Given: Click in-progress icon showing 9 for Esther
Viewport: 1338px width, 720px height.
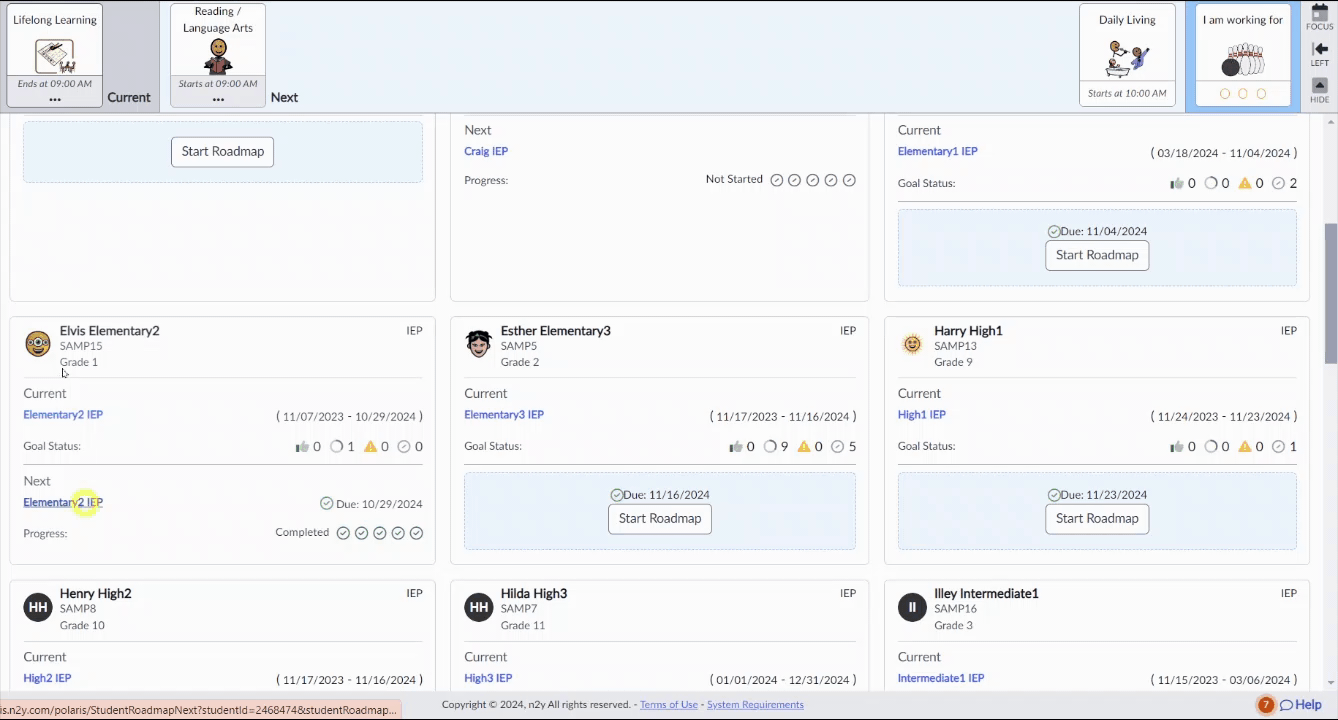Looking at the screenshot, I should pos(770,447).
